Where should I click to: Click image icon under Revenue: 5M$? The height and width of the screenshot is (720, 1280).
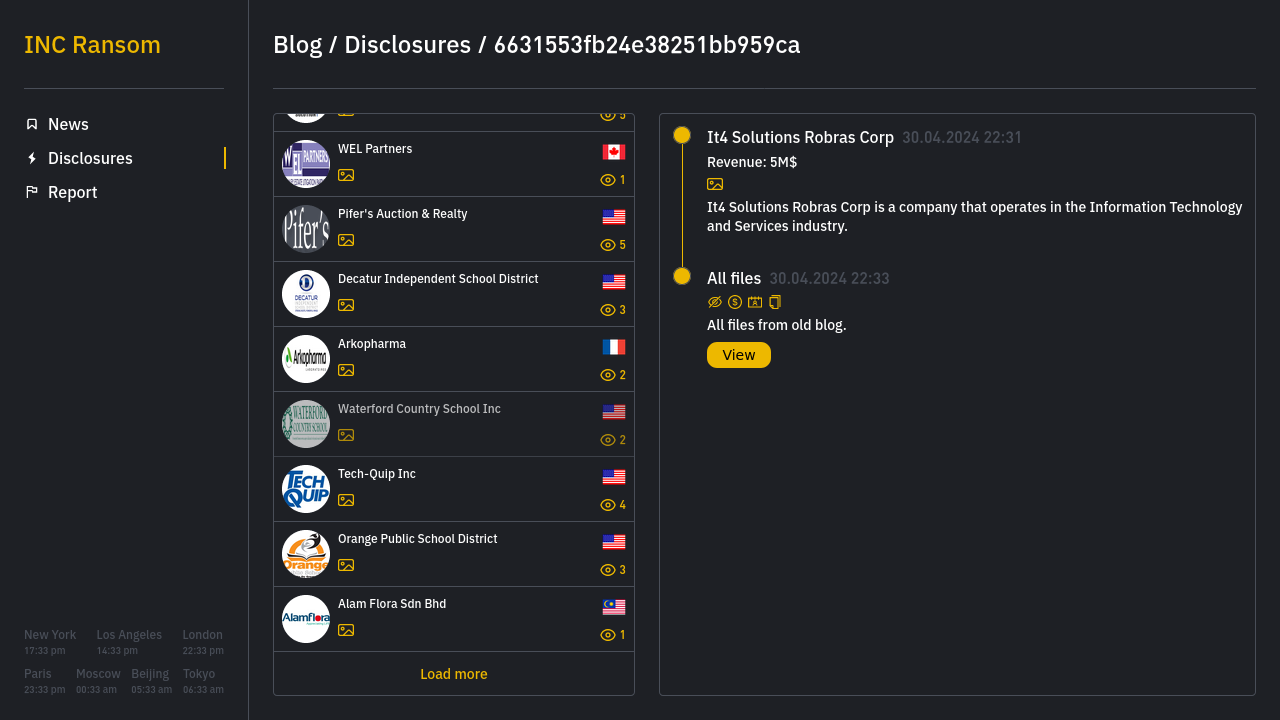coord(715,184)
